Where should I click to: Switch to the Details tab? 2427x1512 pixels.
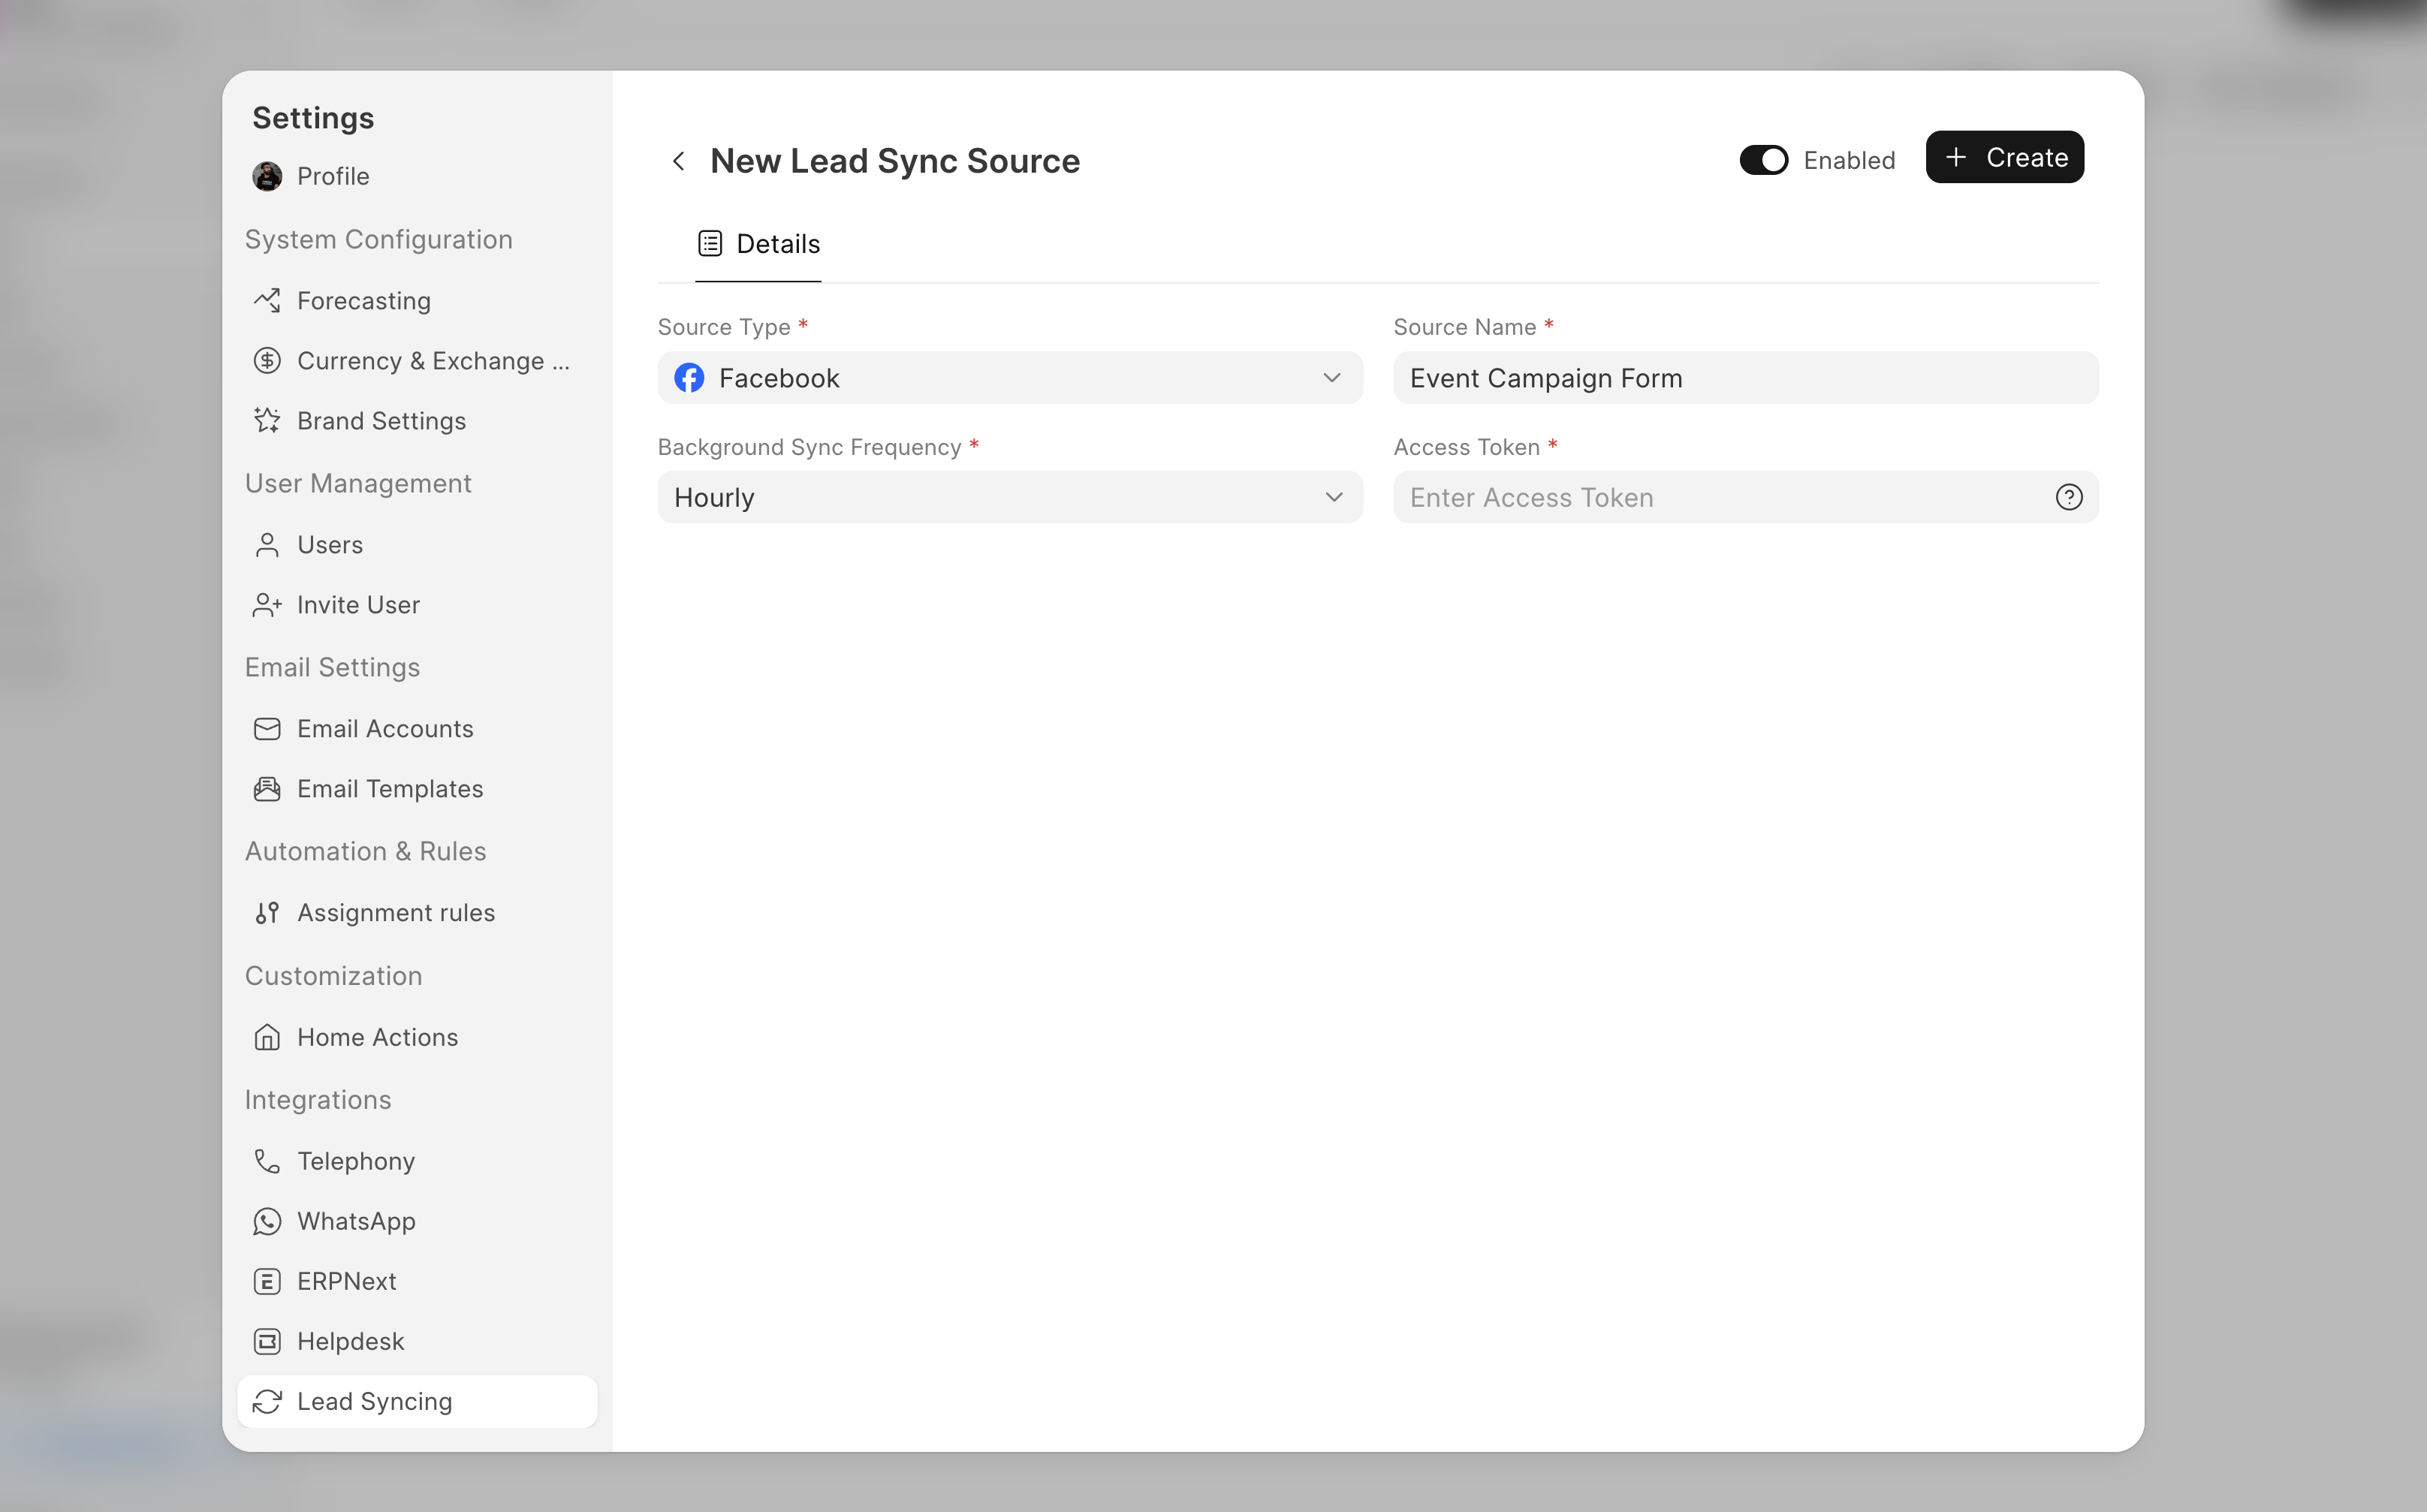coord(758,243)
